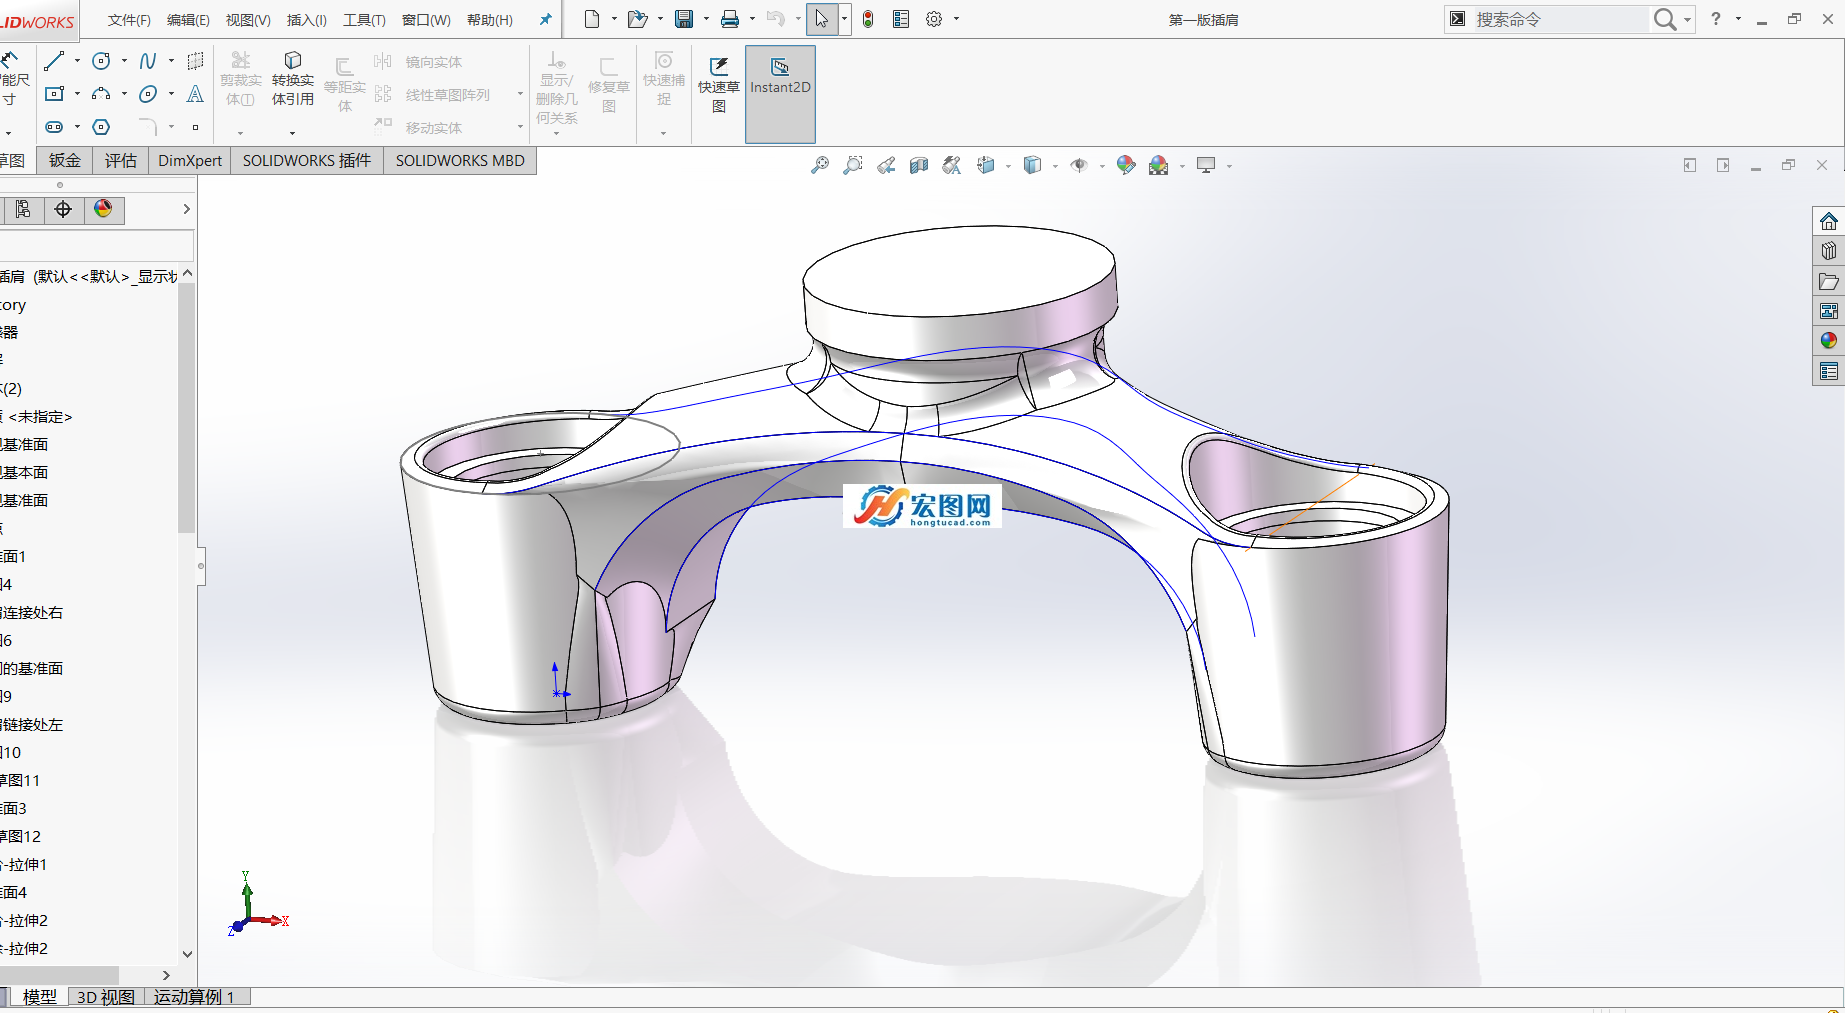1845x1013 pixels.
Task: Open the Custom Properties task pane
Action: click(x=1829, y=371)
